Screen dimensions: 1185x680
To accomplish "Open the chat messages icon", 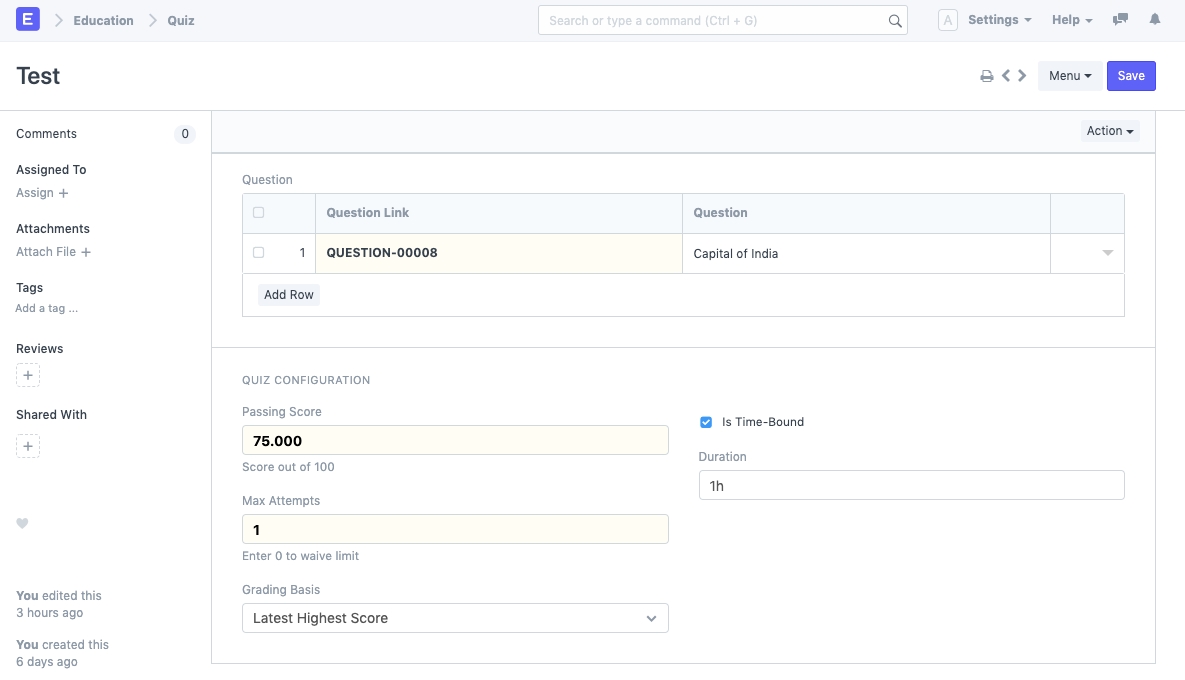I will [1121, 20].
